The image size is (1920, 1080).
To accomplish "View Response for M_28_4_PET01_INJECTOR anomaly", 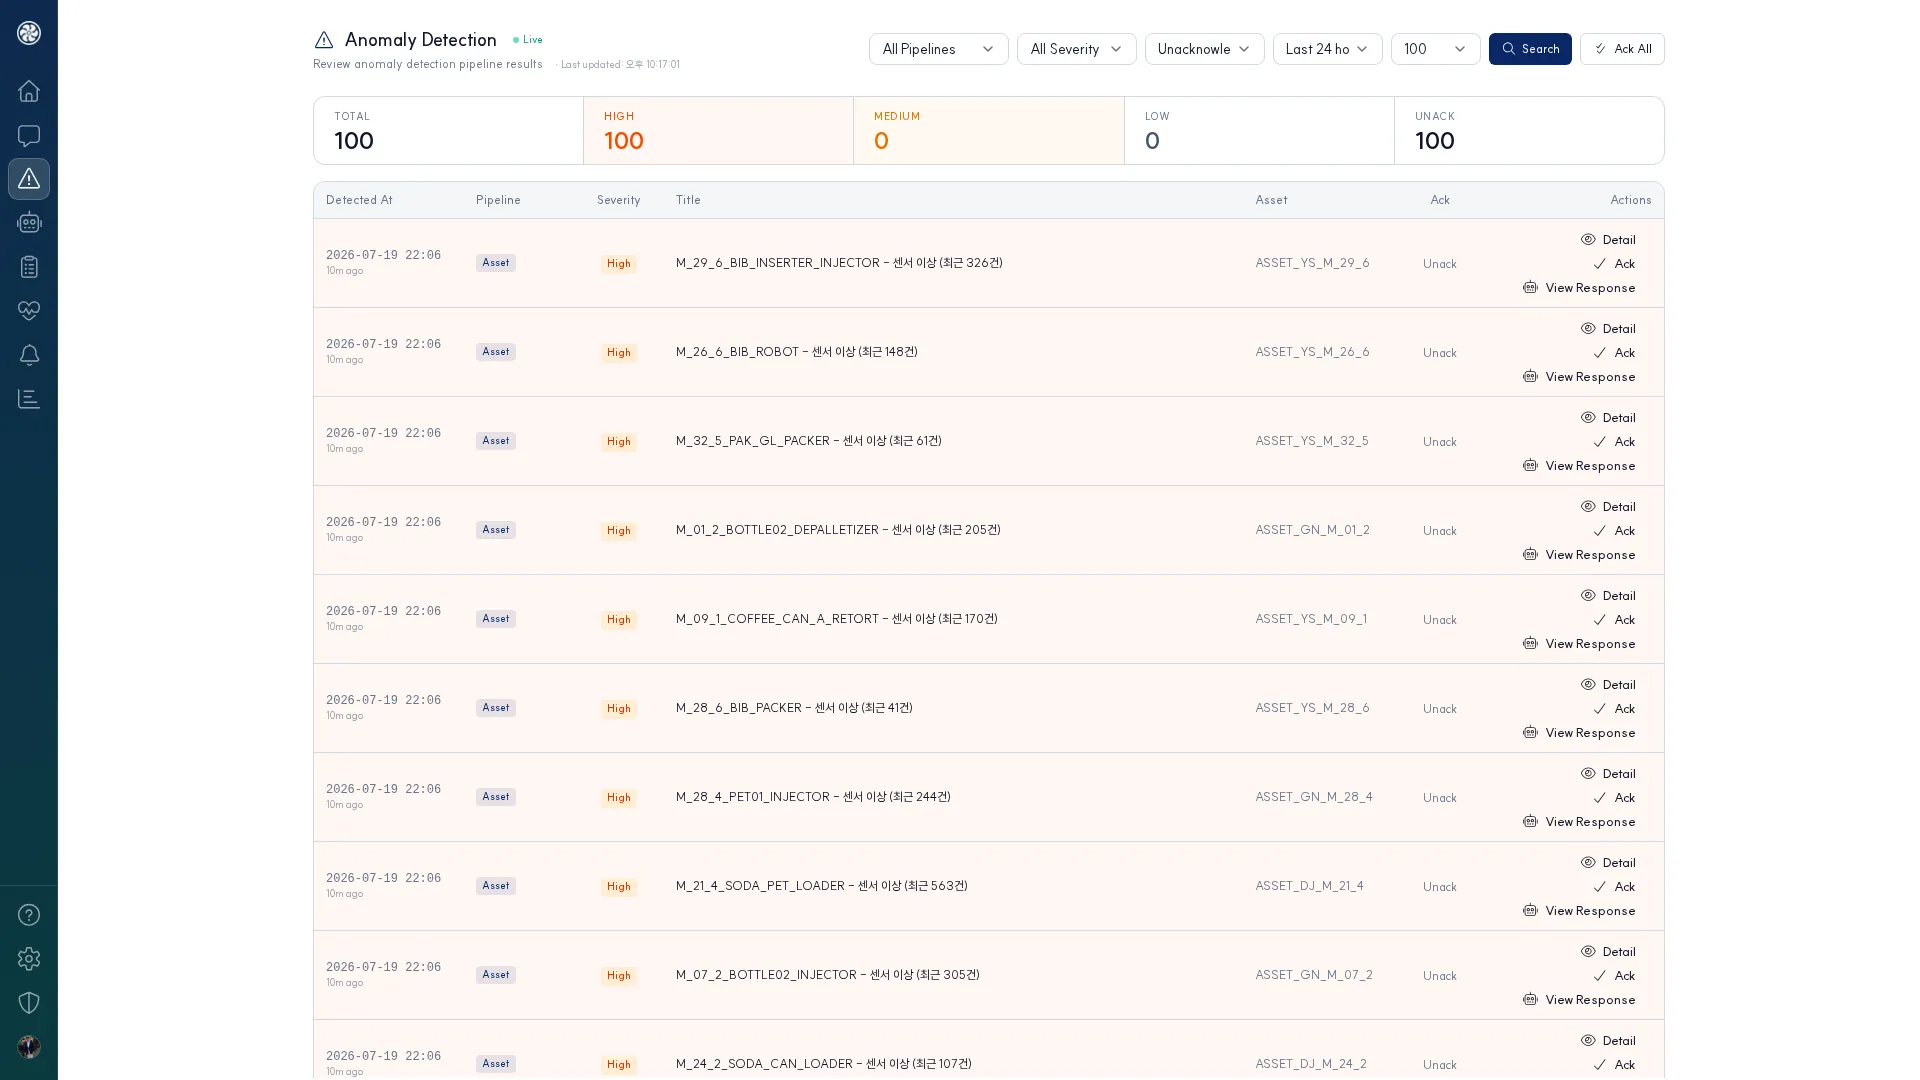I will point(1579,822).
